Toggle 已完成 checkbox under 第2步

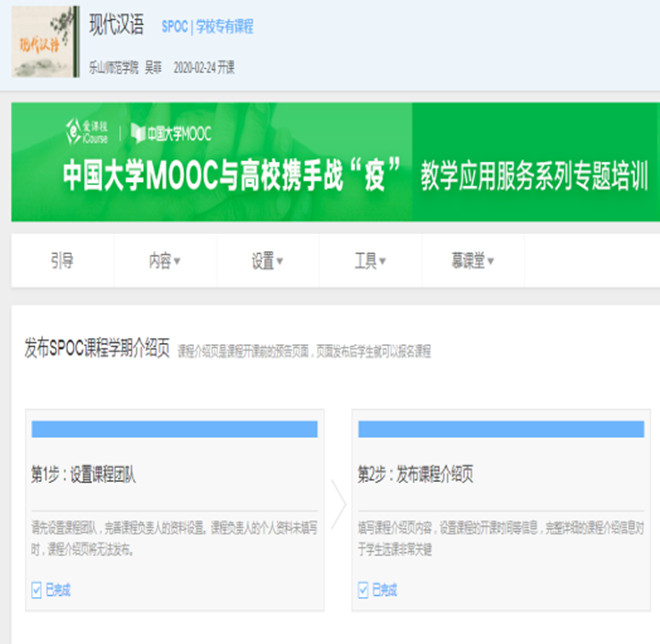point(363,589)
